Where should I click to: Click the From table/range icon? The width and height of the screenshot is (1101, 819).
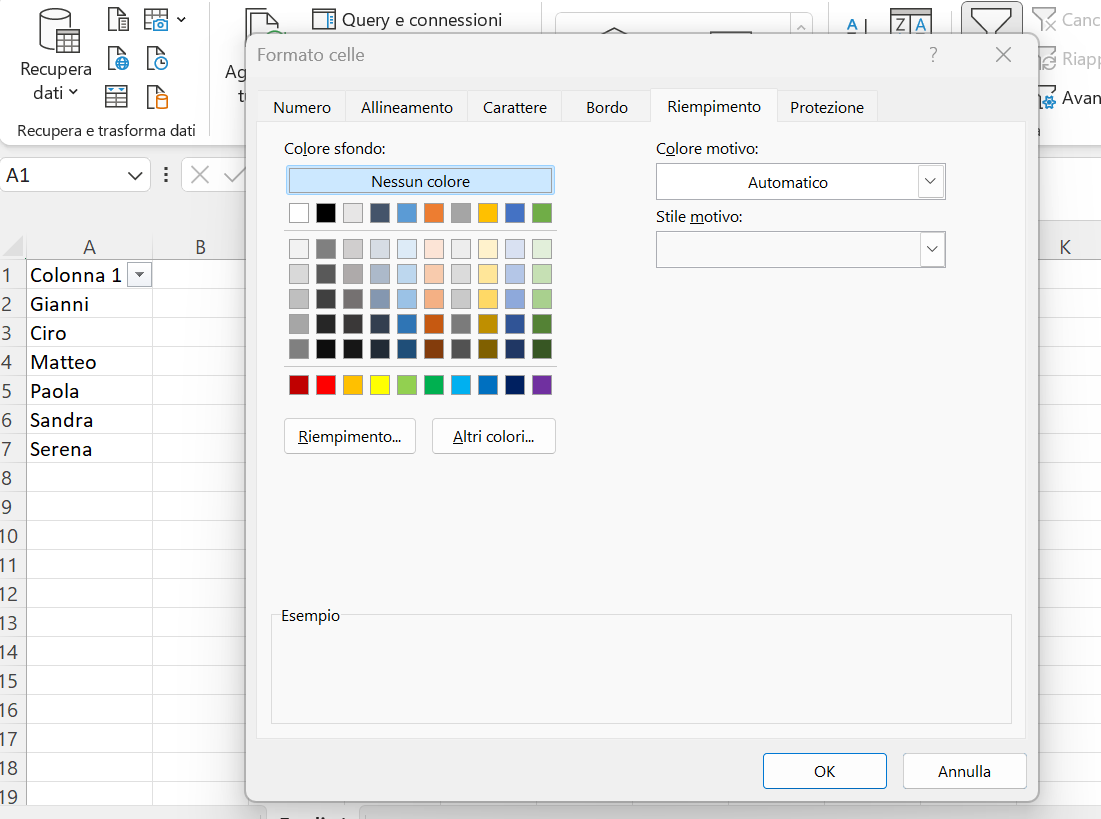[x=117, y=96]
